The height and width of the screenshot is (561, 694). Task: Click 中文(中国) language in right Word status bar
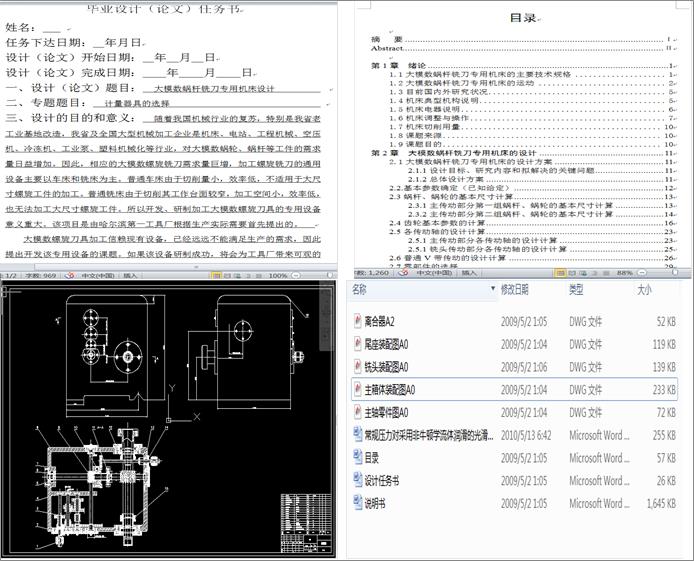pyautogui.click(x=434, y=273)
